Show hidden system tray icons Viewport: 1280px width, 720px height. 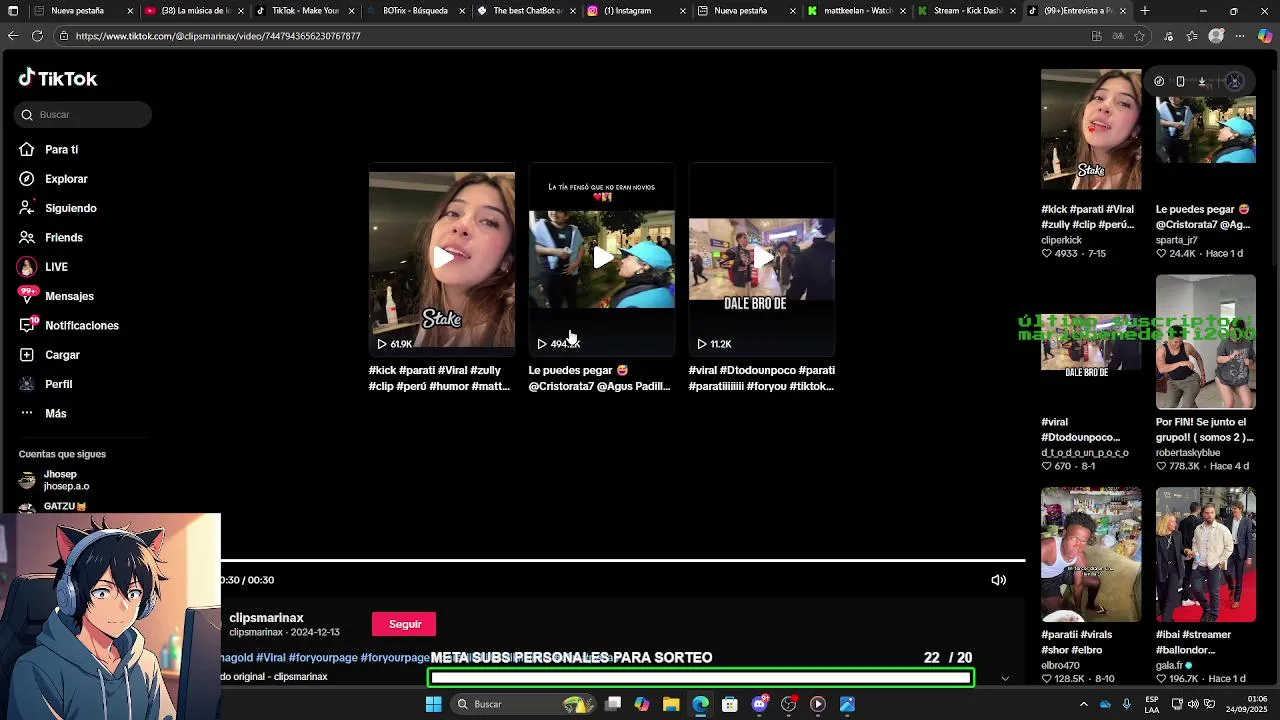tap(1083, 704)
